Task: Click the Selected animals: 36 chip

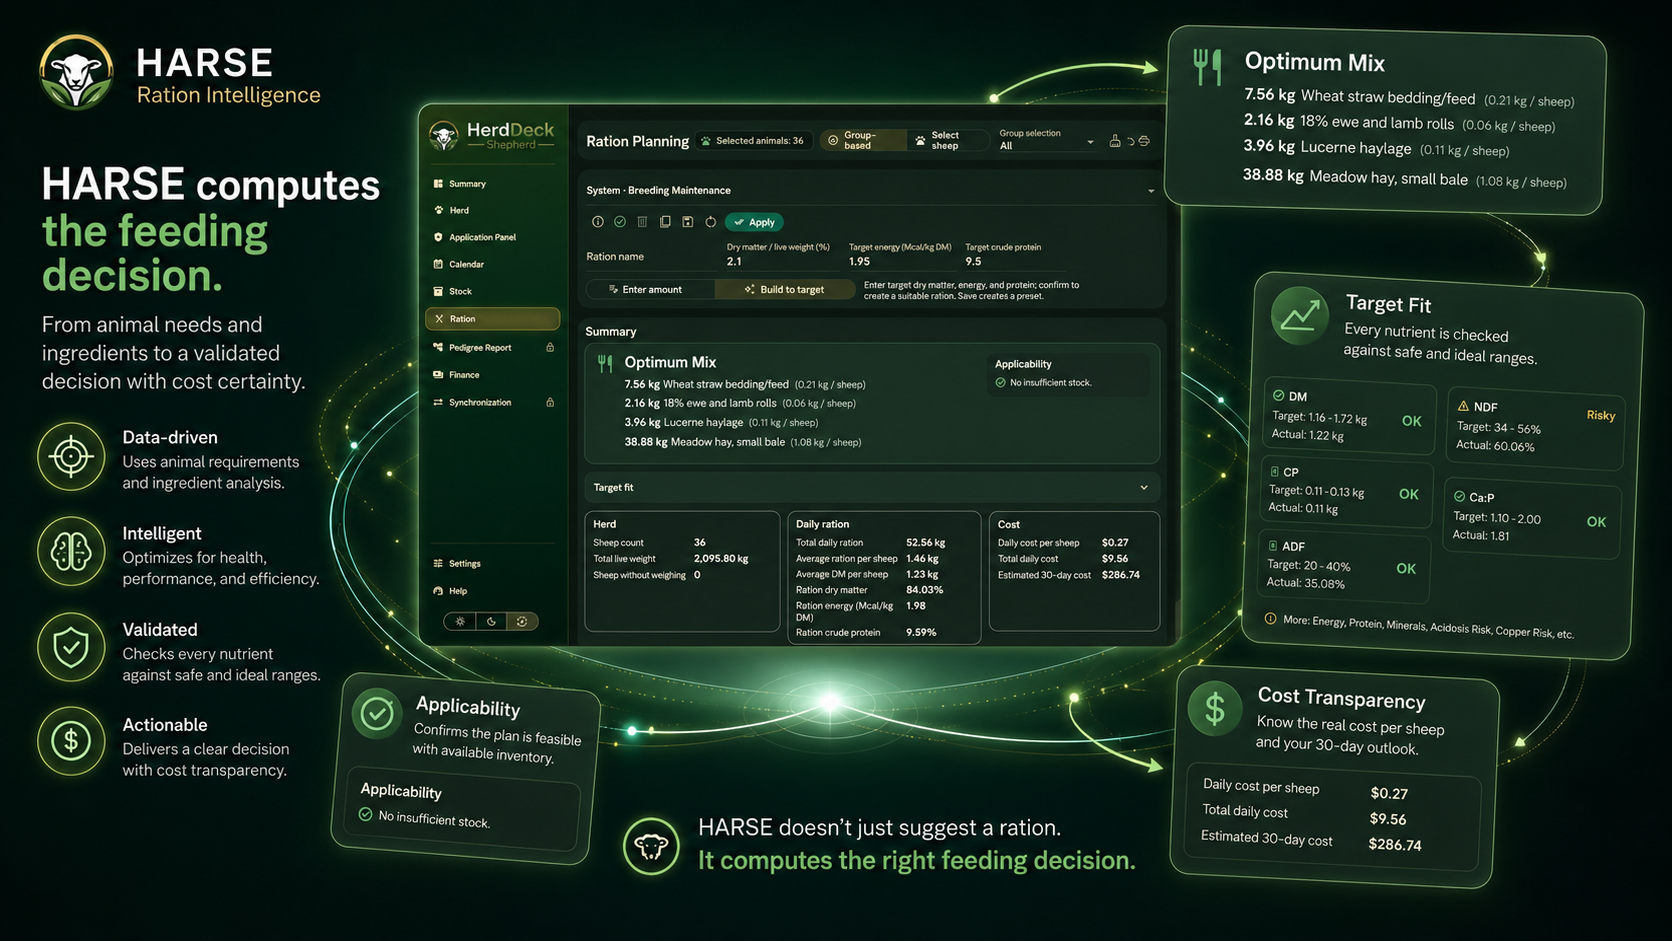Action: click(x=753, y=141)
